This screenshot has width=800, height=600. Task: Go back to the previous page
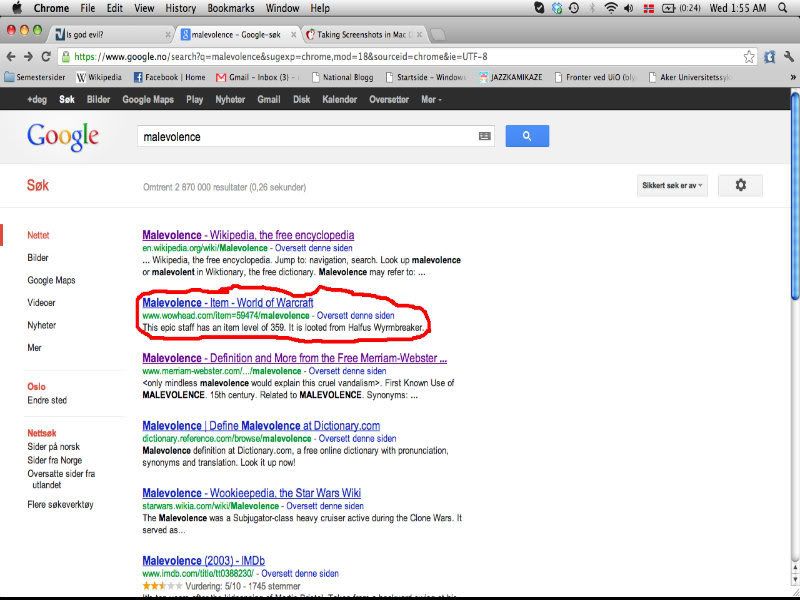tap(11, 56)
